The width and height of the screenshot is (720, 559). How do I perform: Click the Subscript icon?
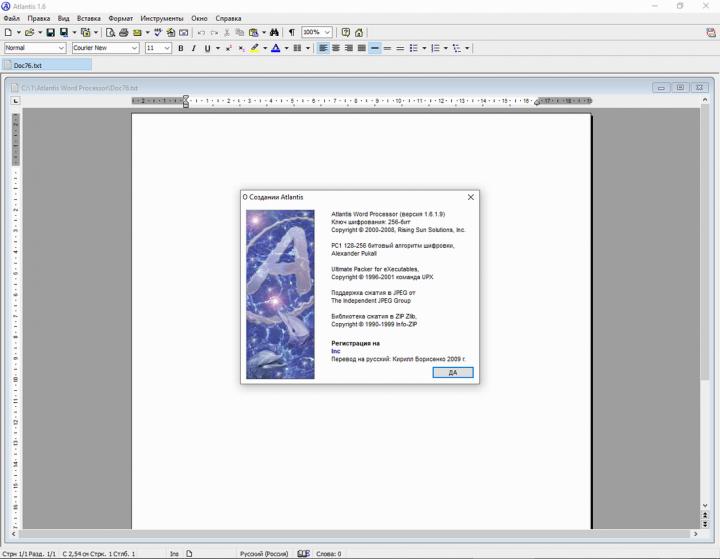(x=241, y=48)
